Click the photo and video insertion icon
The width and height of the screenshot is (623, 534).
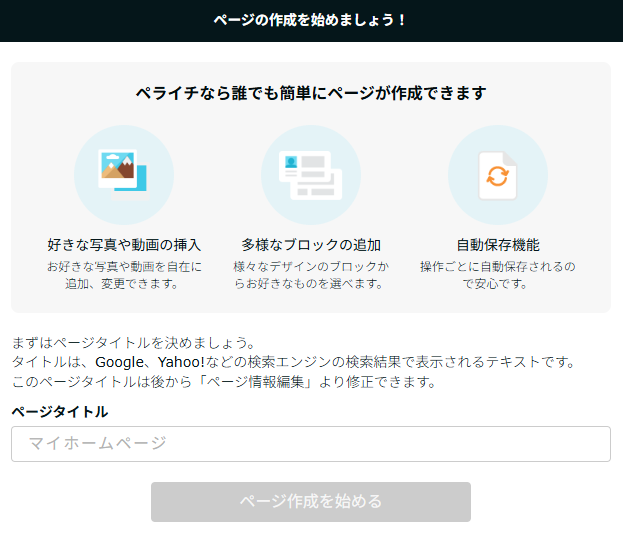coord(124,174)
